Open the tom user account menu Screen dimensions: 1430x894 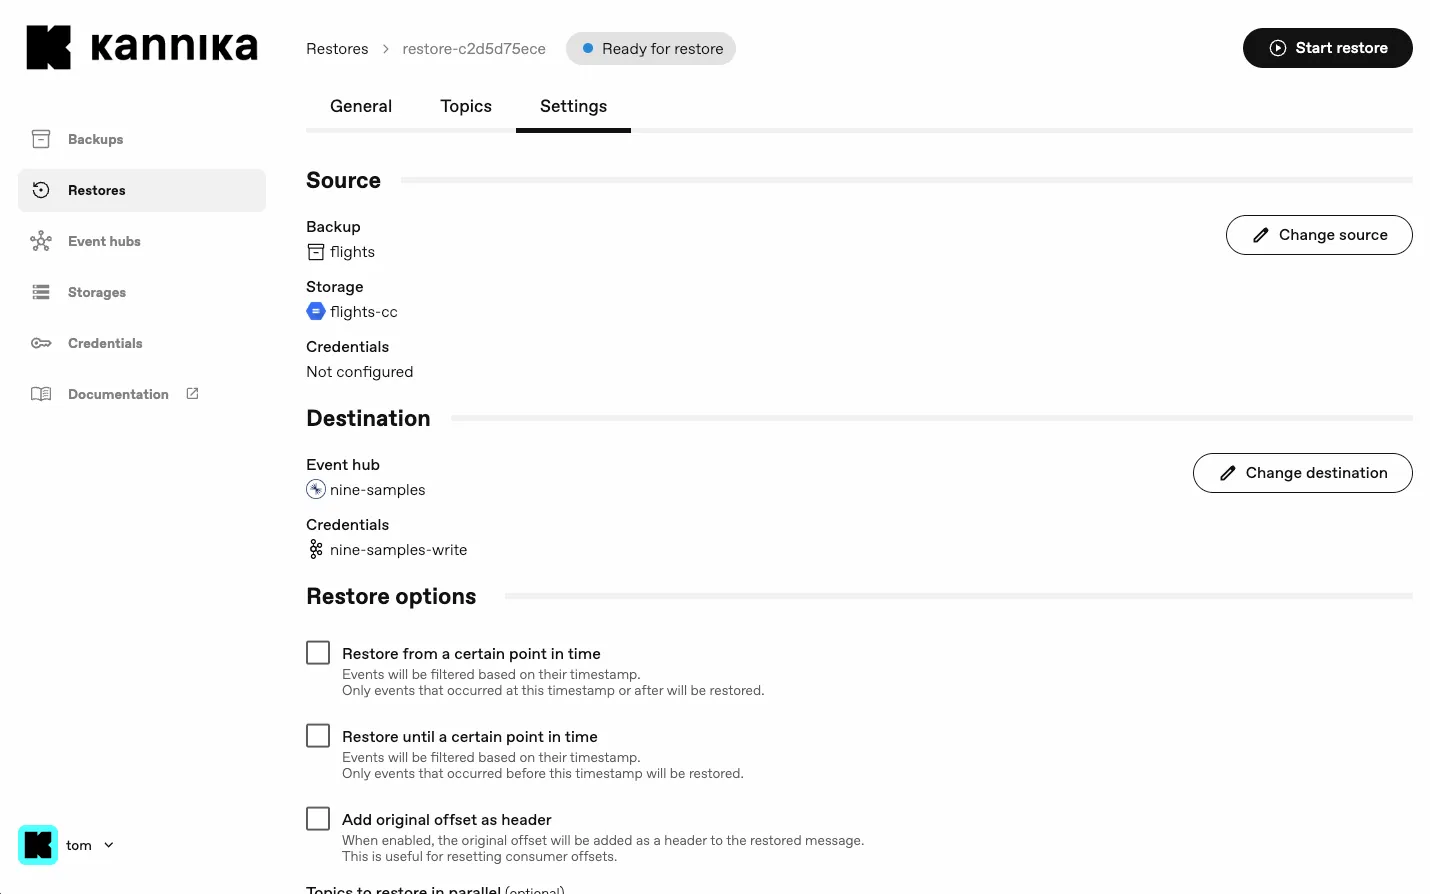[x=86, y=845]
